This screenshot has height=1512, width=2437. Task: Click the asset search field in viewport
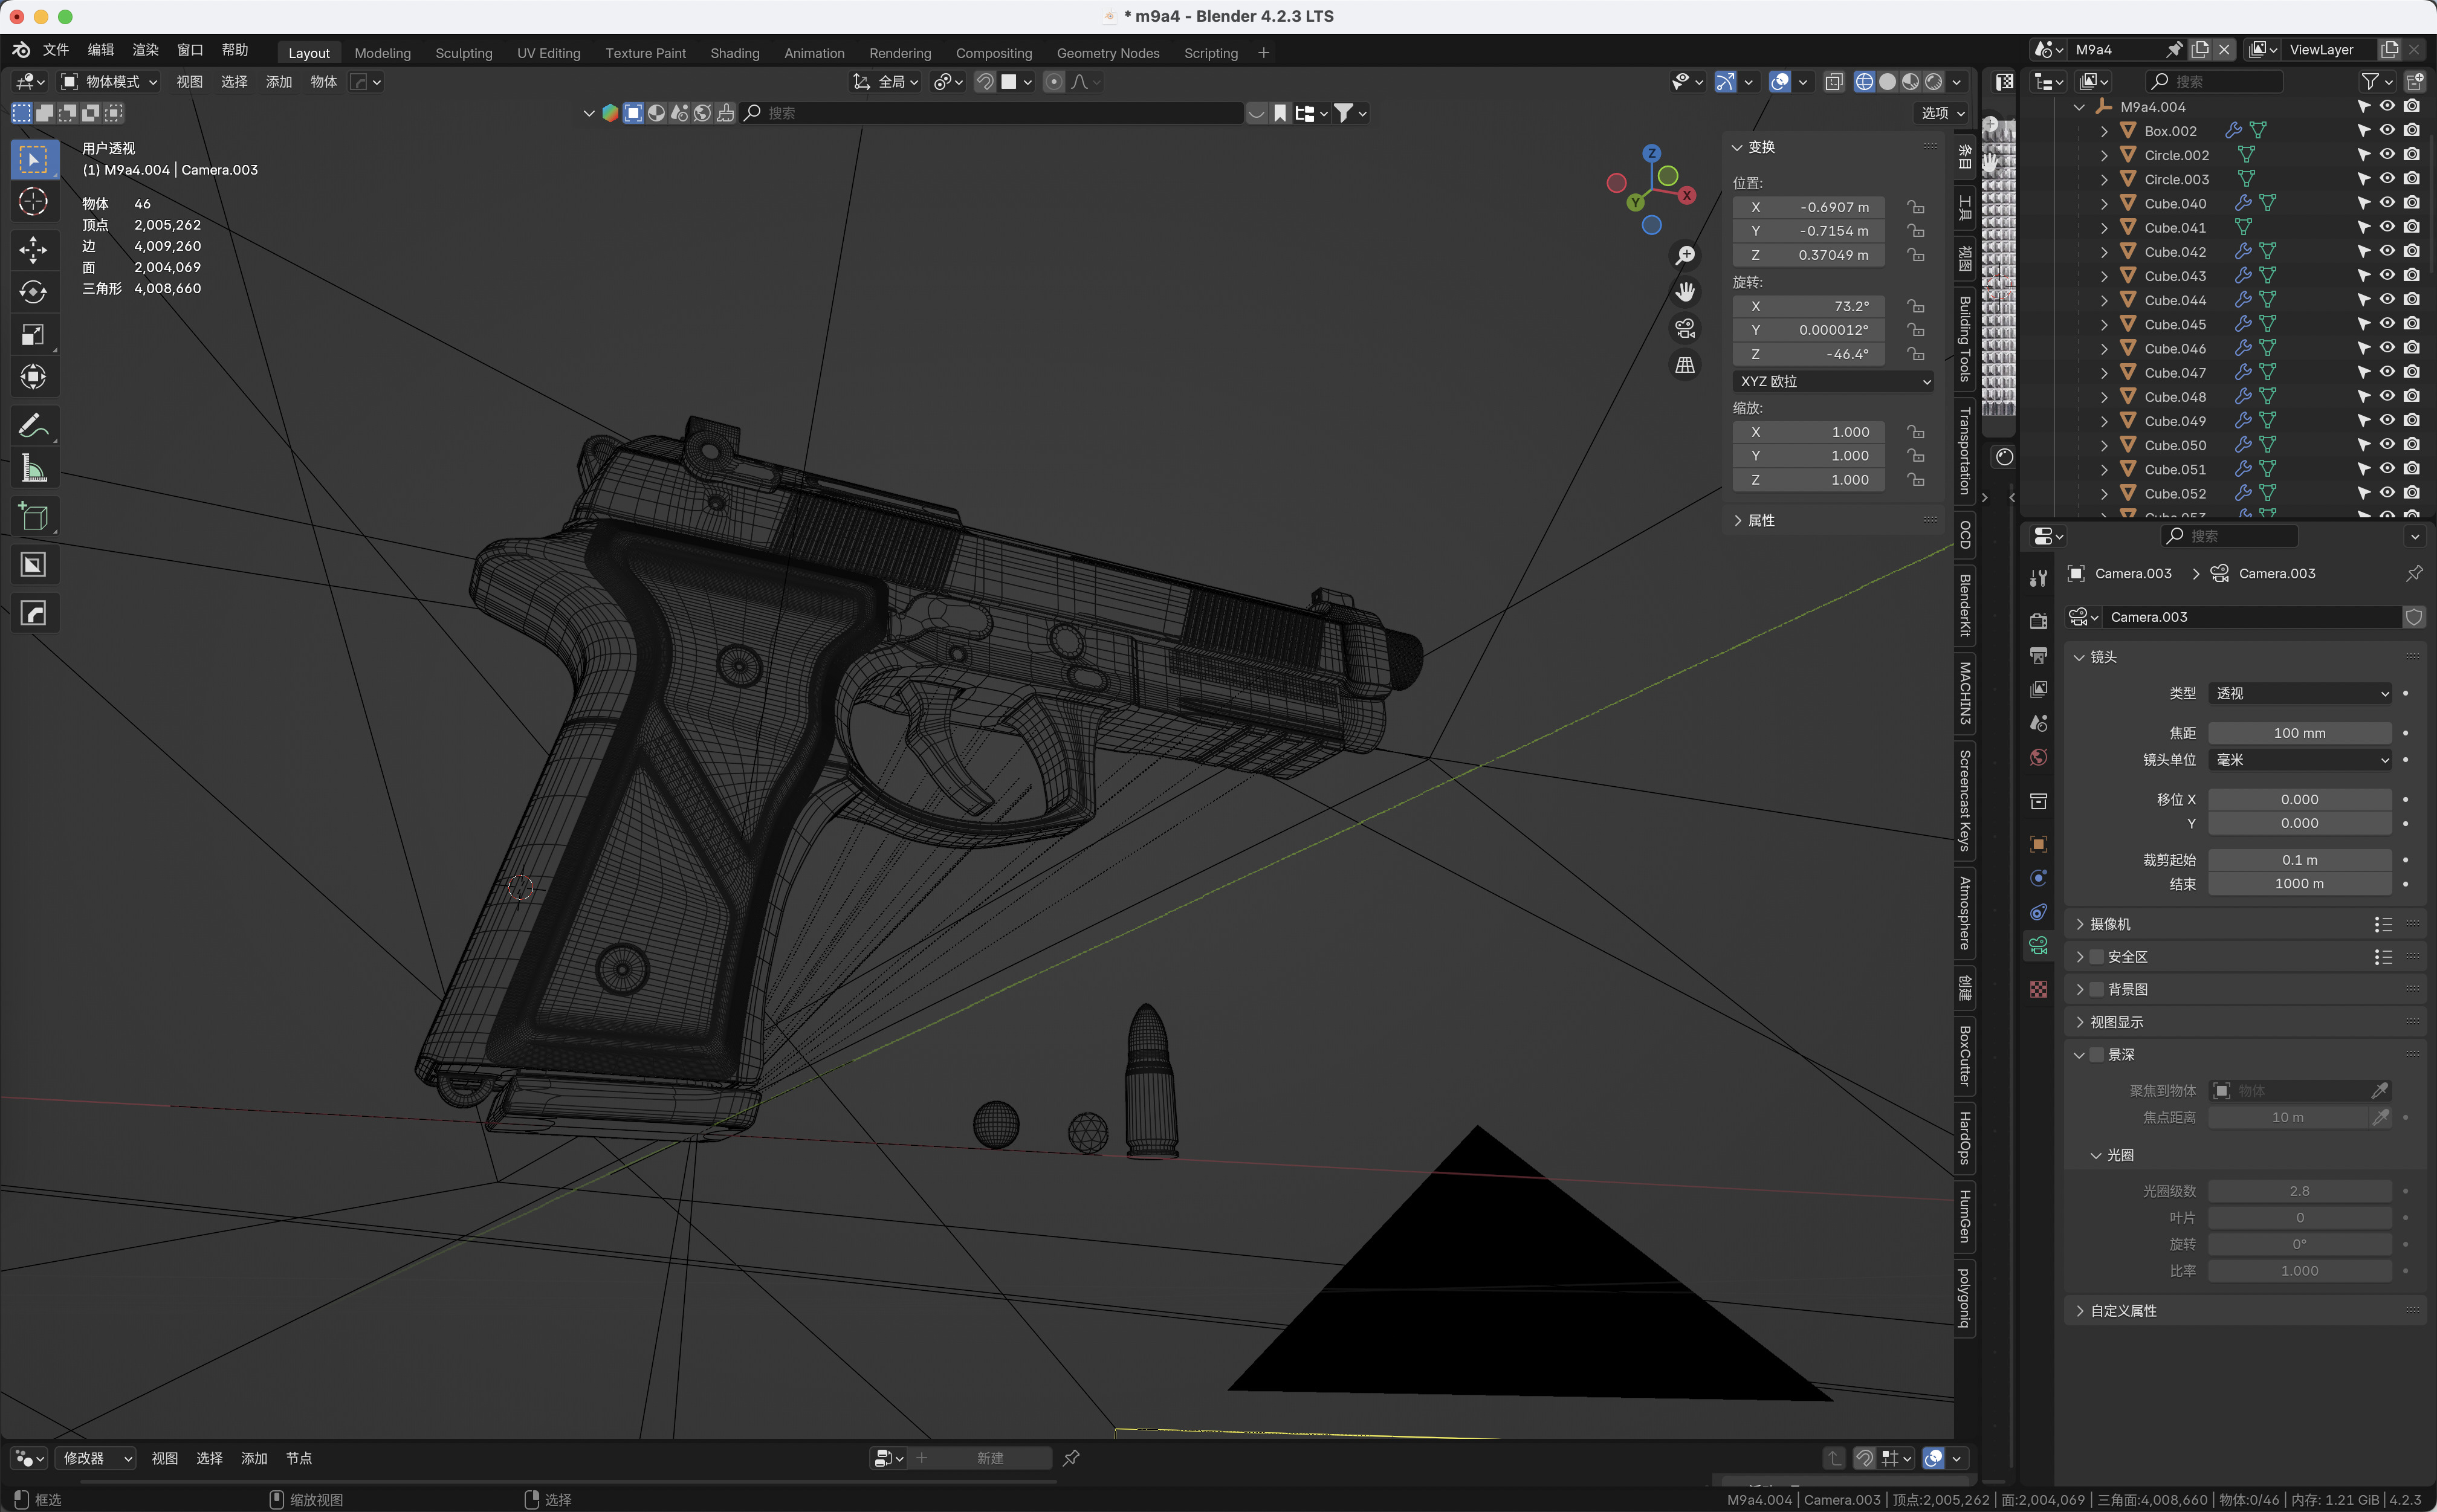[992, 113]
